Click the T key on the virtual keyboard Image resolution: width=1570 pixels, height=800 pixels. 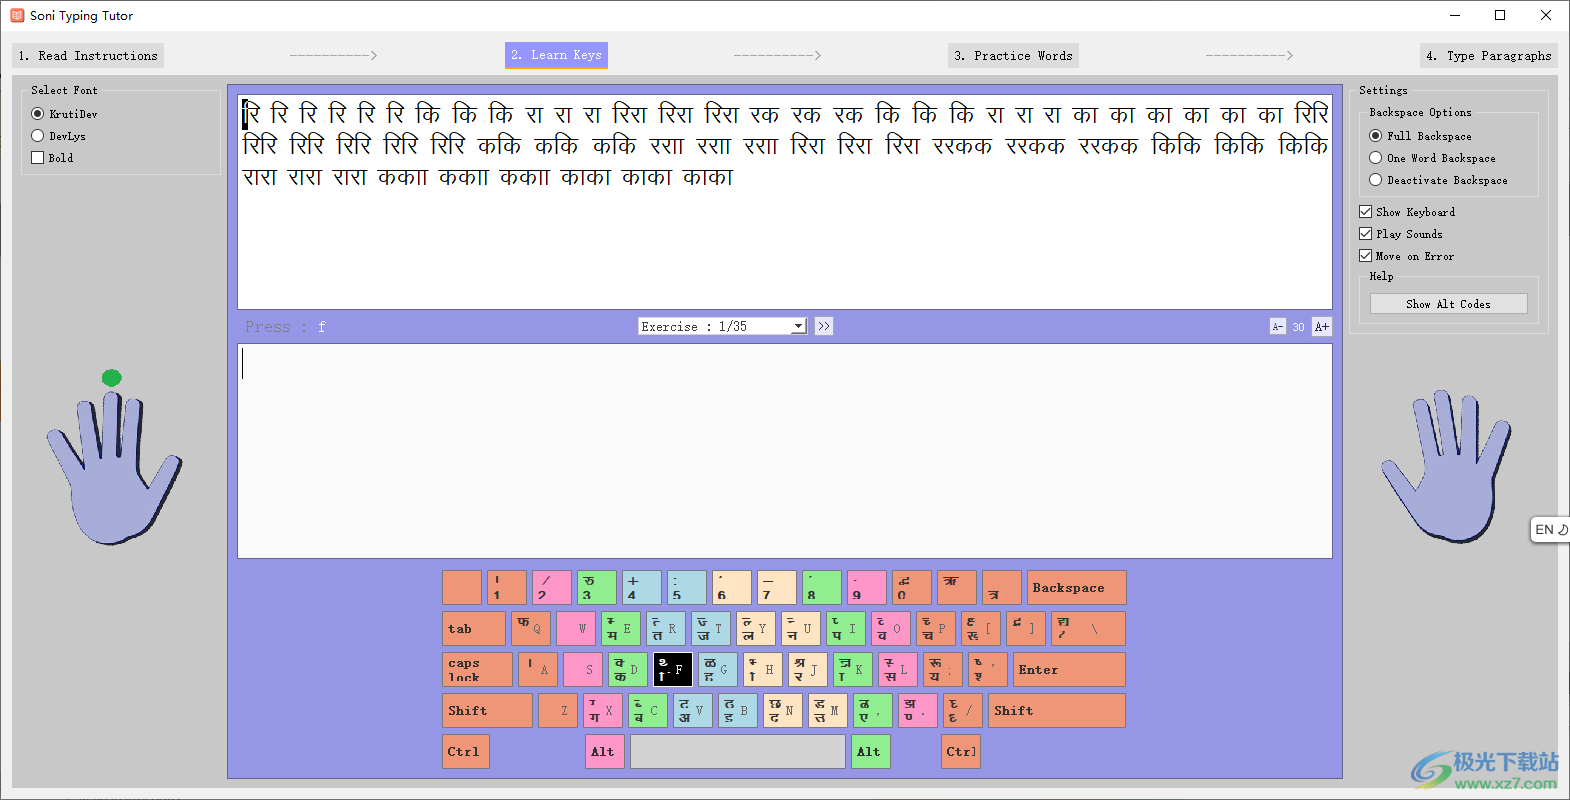pyautogui.click(x=710, y=628)
